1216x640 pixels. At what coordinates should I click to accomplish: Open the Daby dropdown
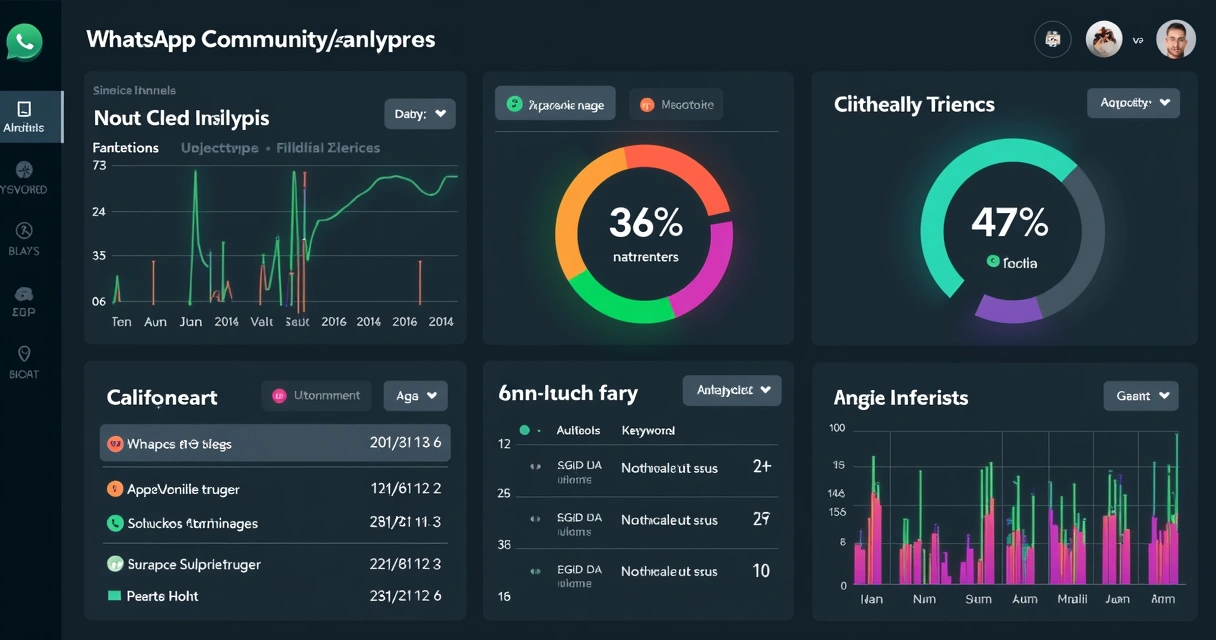pyautogui.click(x=420, y=114)
